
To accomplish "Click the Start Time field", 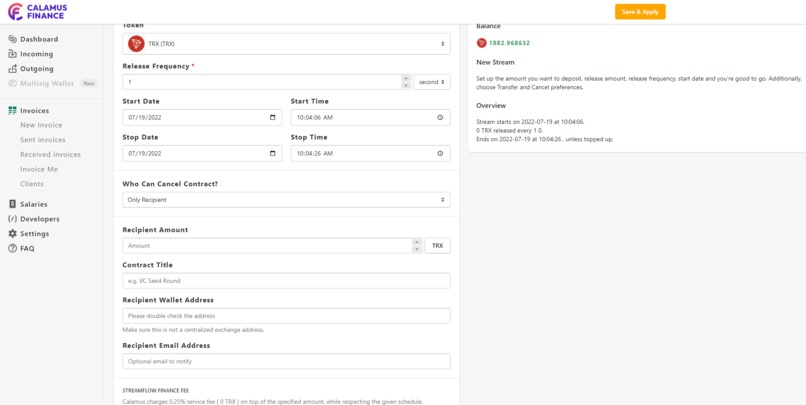I will coord(371,117).
